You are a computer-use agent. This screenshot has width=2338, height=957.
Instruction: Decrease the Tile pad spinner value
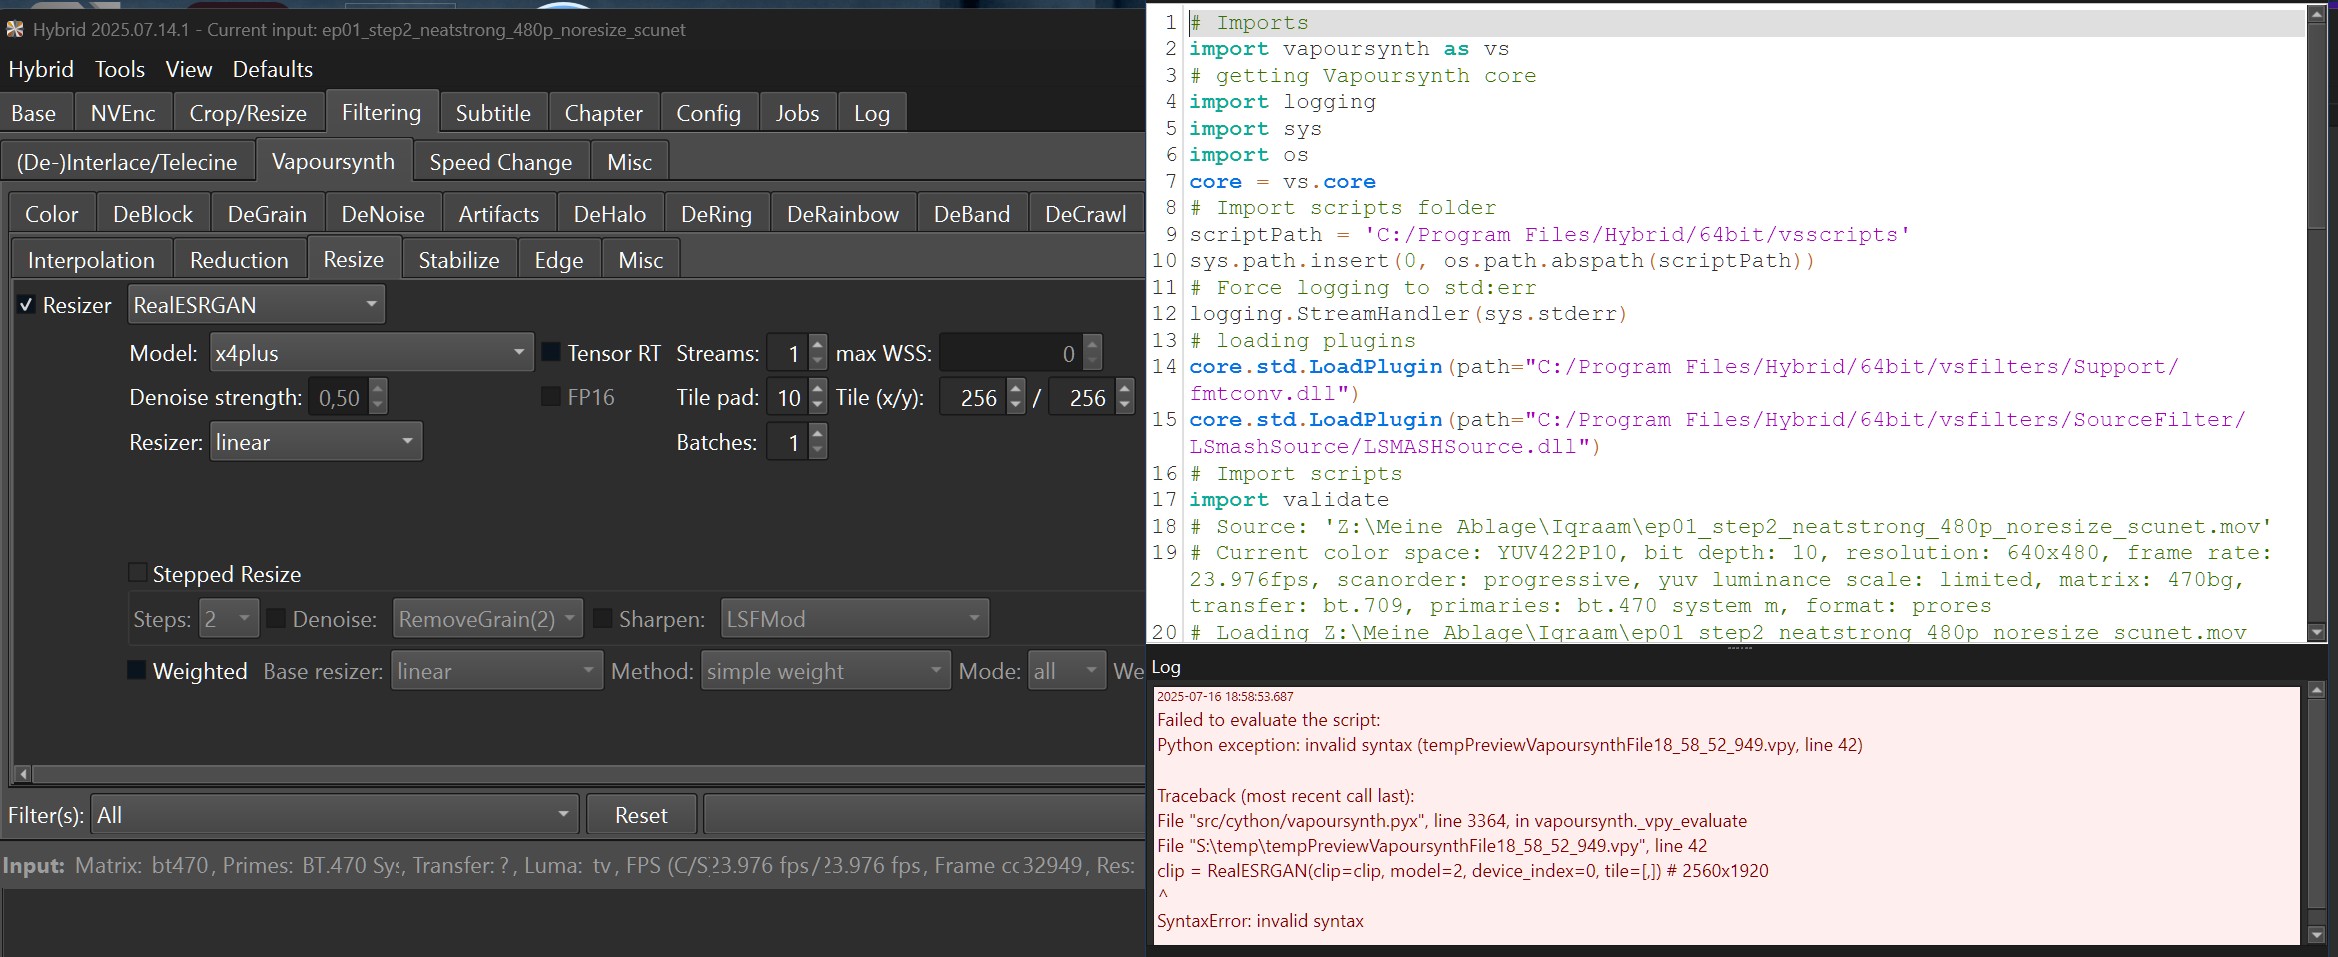coord(818,406)
